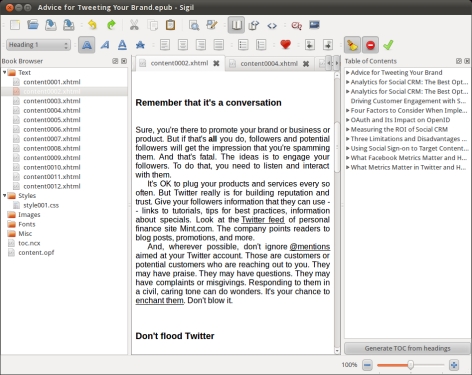The image size is (472, 375).
Task: Close the content0004.xhtml tab
Action: tap(306, 64)
